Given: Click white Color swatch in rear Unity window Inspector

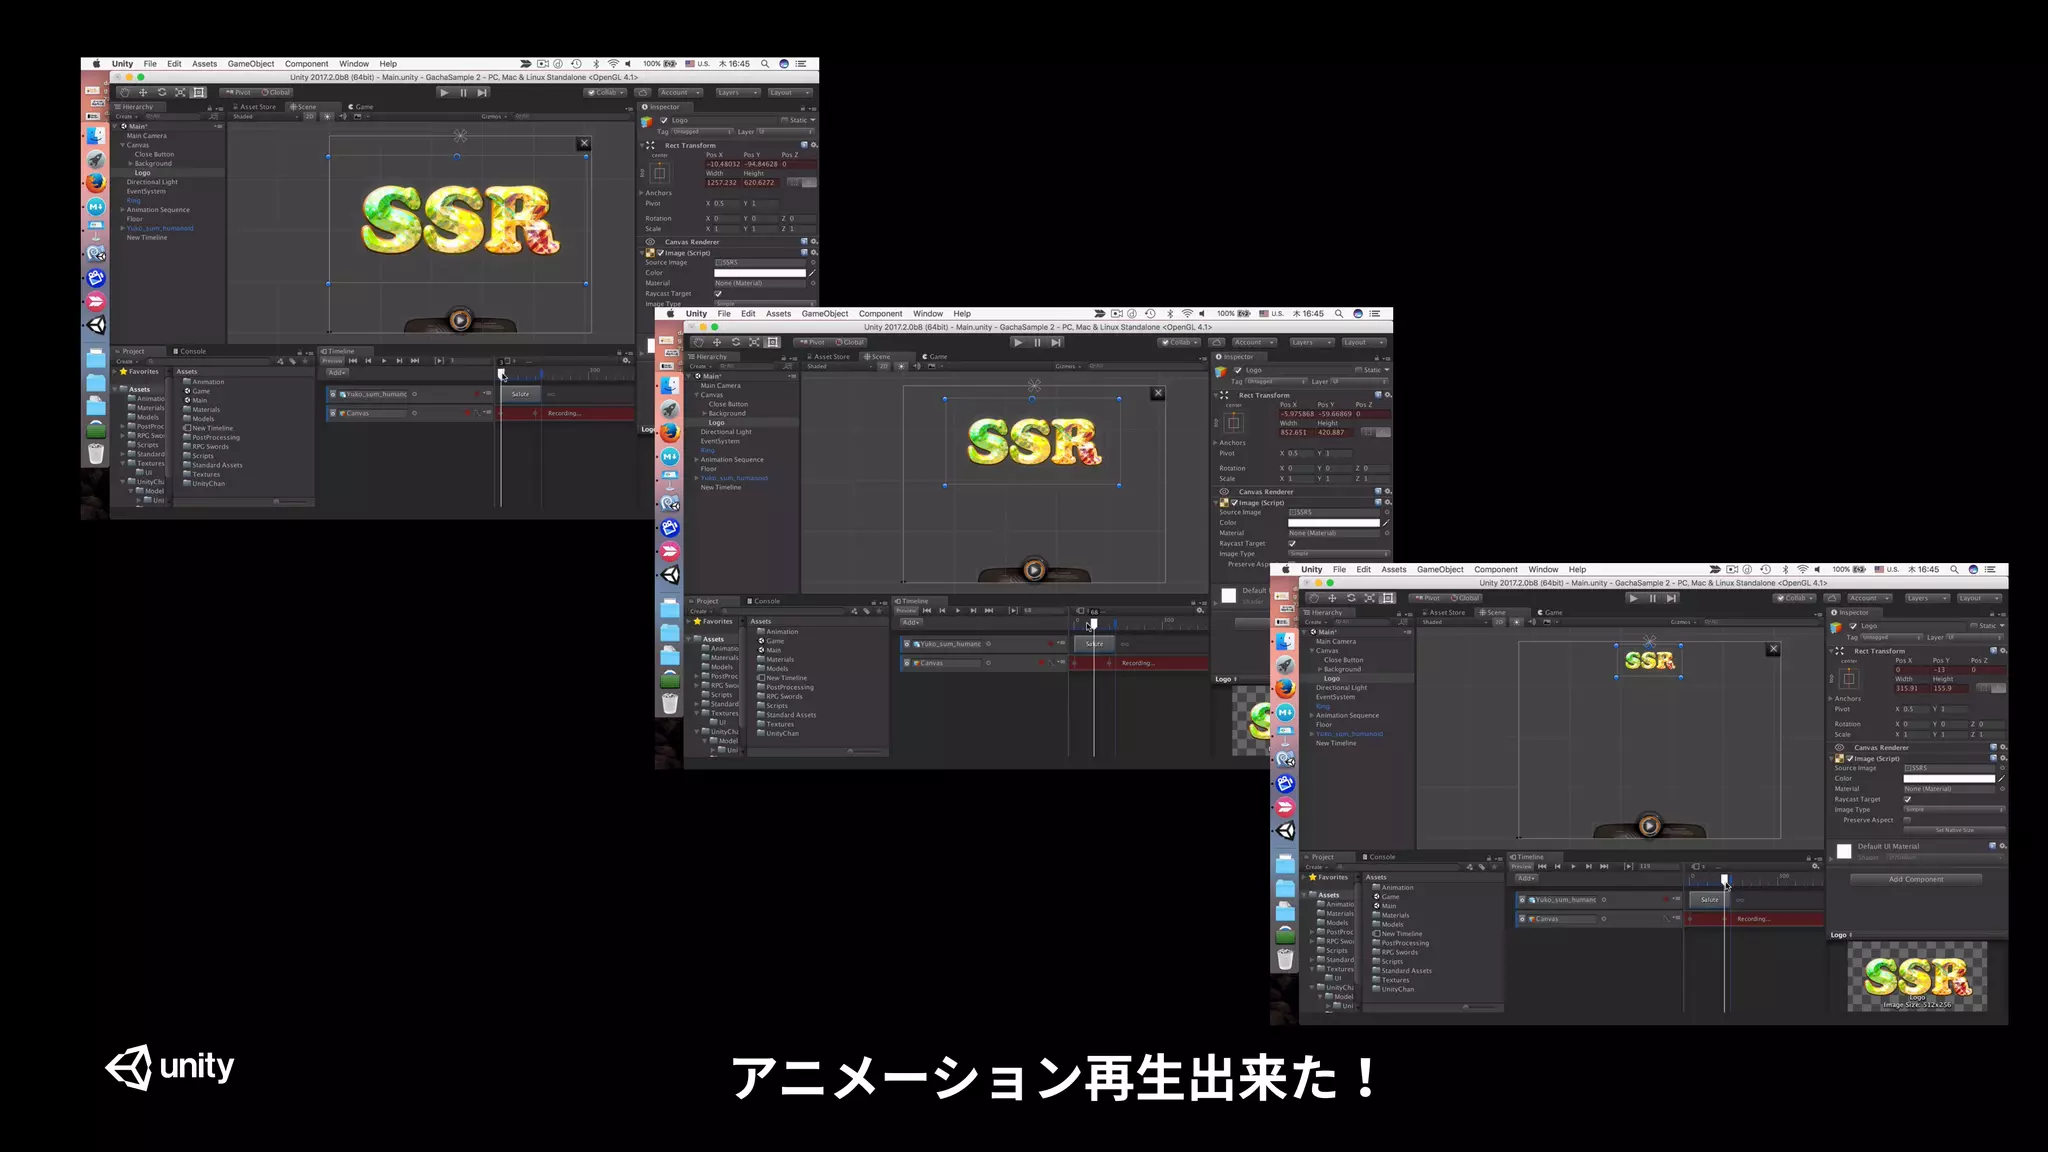Looking at the screenshot, I should pyautogui.click(x=759, y=272).
